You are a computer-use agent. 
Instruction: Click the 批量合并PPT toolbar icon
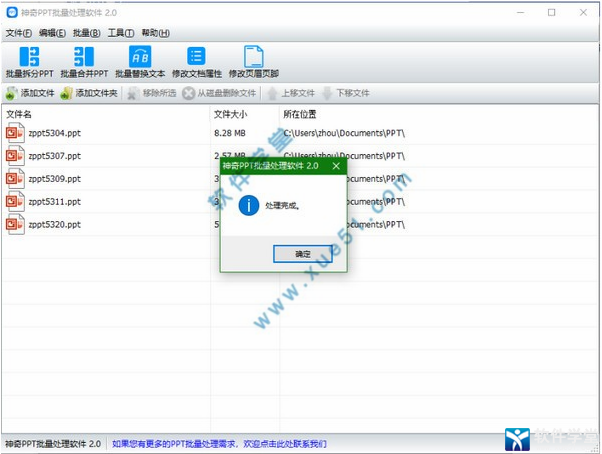pyautogui.click(x=84, y=60)
